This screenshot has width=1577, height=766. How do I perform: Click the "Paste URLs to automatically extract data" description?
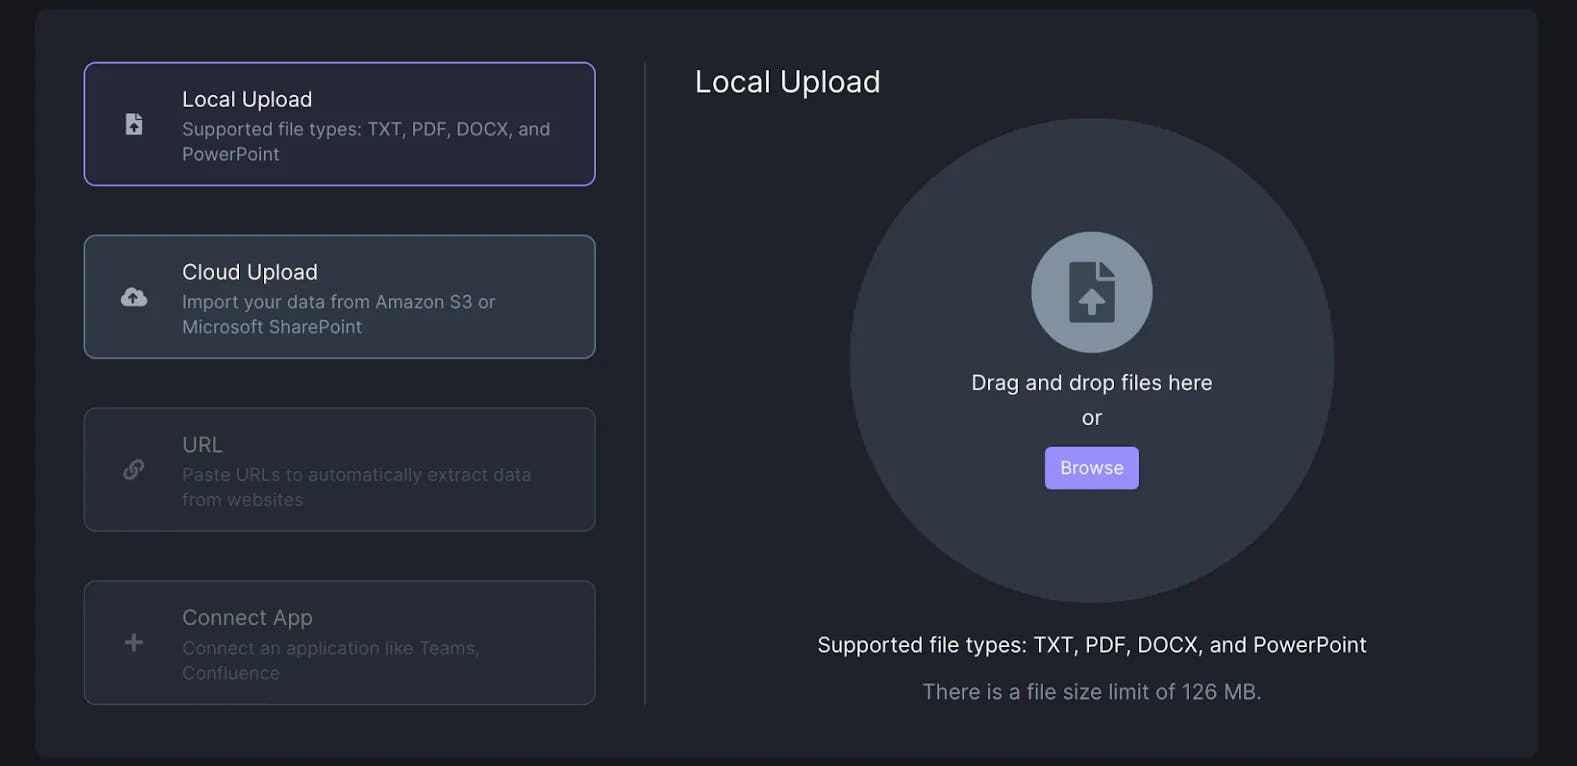coord(356,487)
